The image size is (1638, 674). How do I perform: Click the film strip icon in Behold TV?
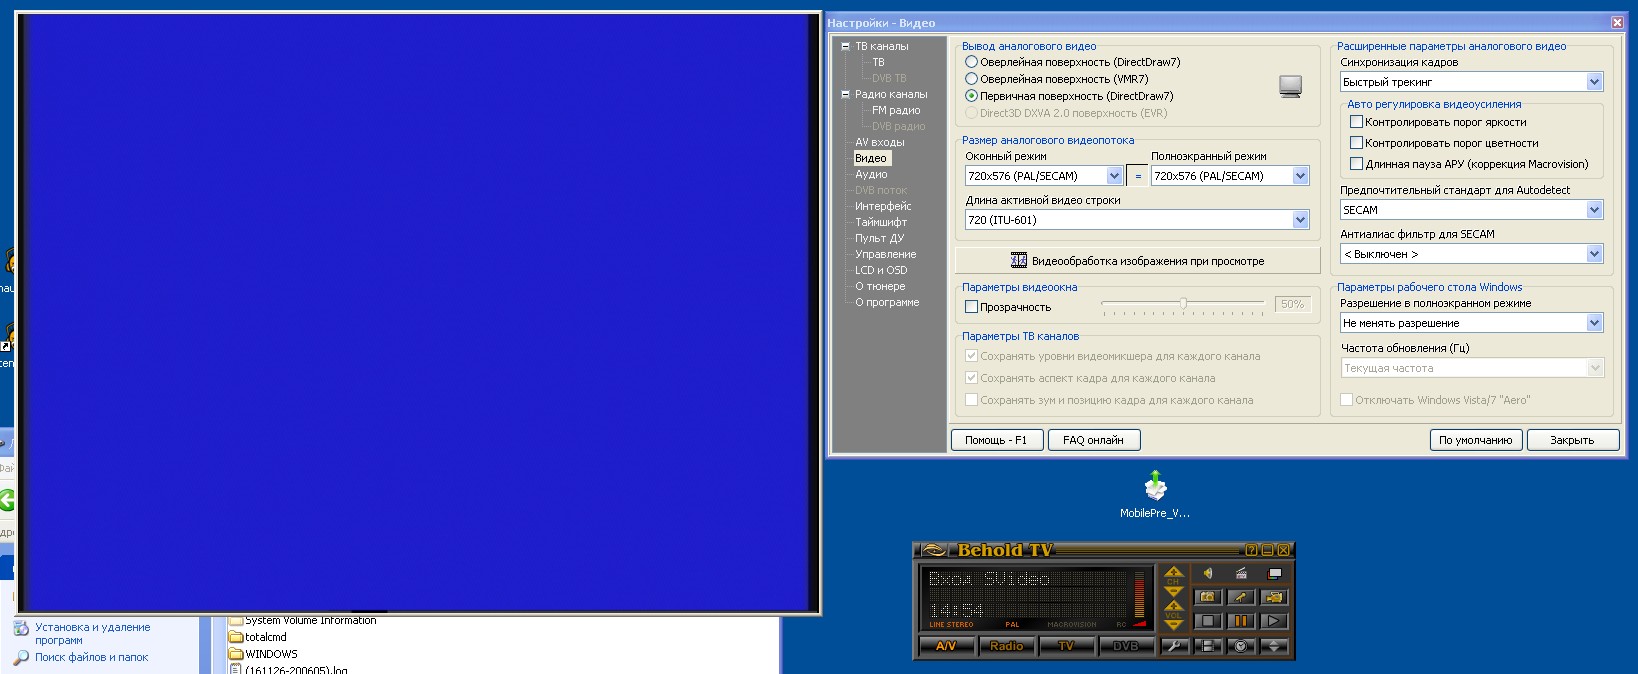(1207, 646)
